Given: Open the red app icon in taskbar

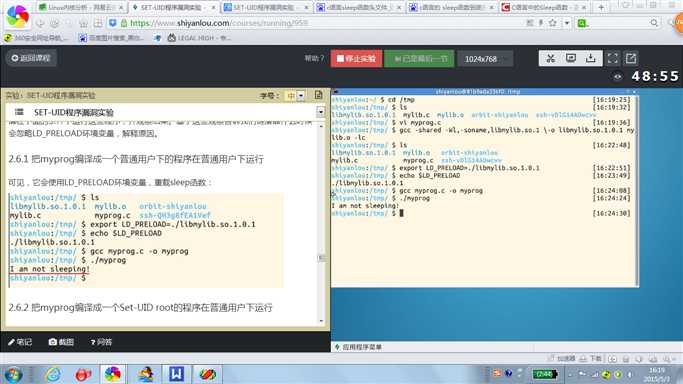Looking at the screenshot, I should coord(83,374).
